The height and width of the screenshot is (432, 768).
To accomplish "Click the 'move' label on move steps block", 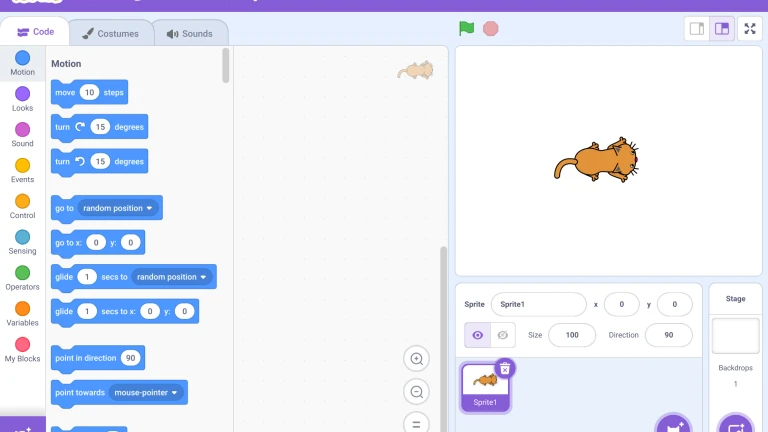I will [65, 93].
